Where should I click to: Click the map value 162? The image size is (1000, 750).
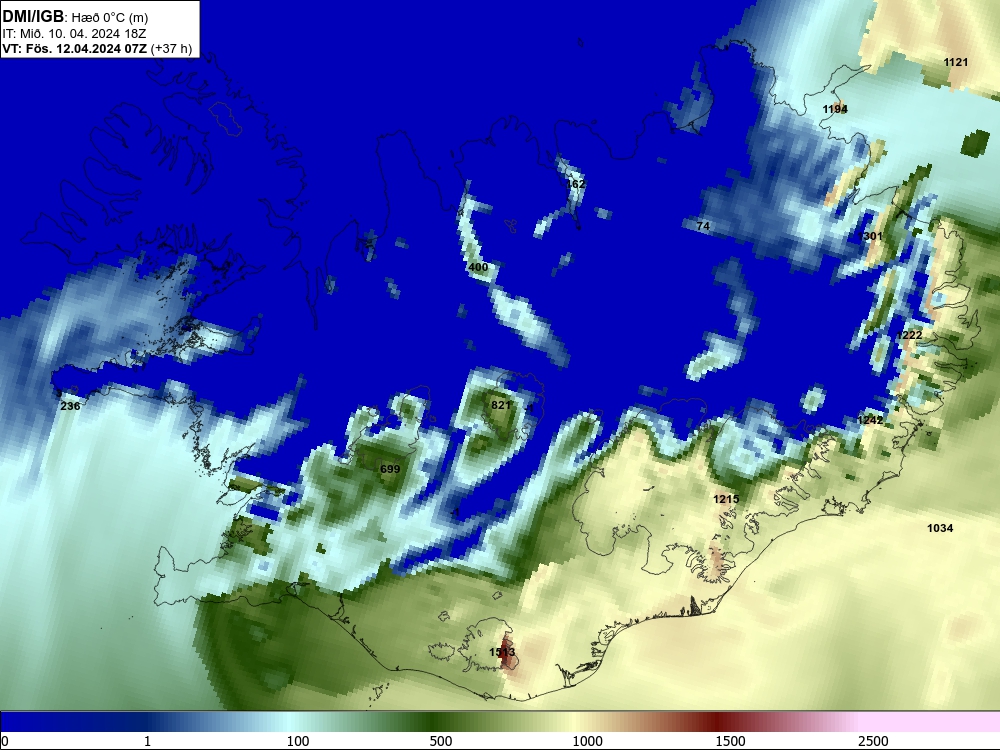pyautogui.click(x=576, y=184)
